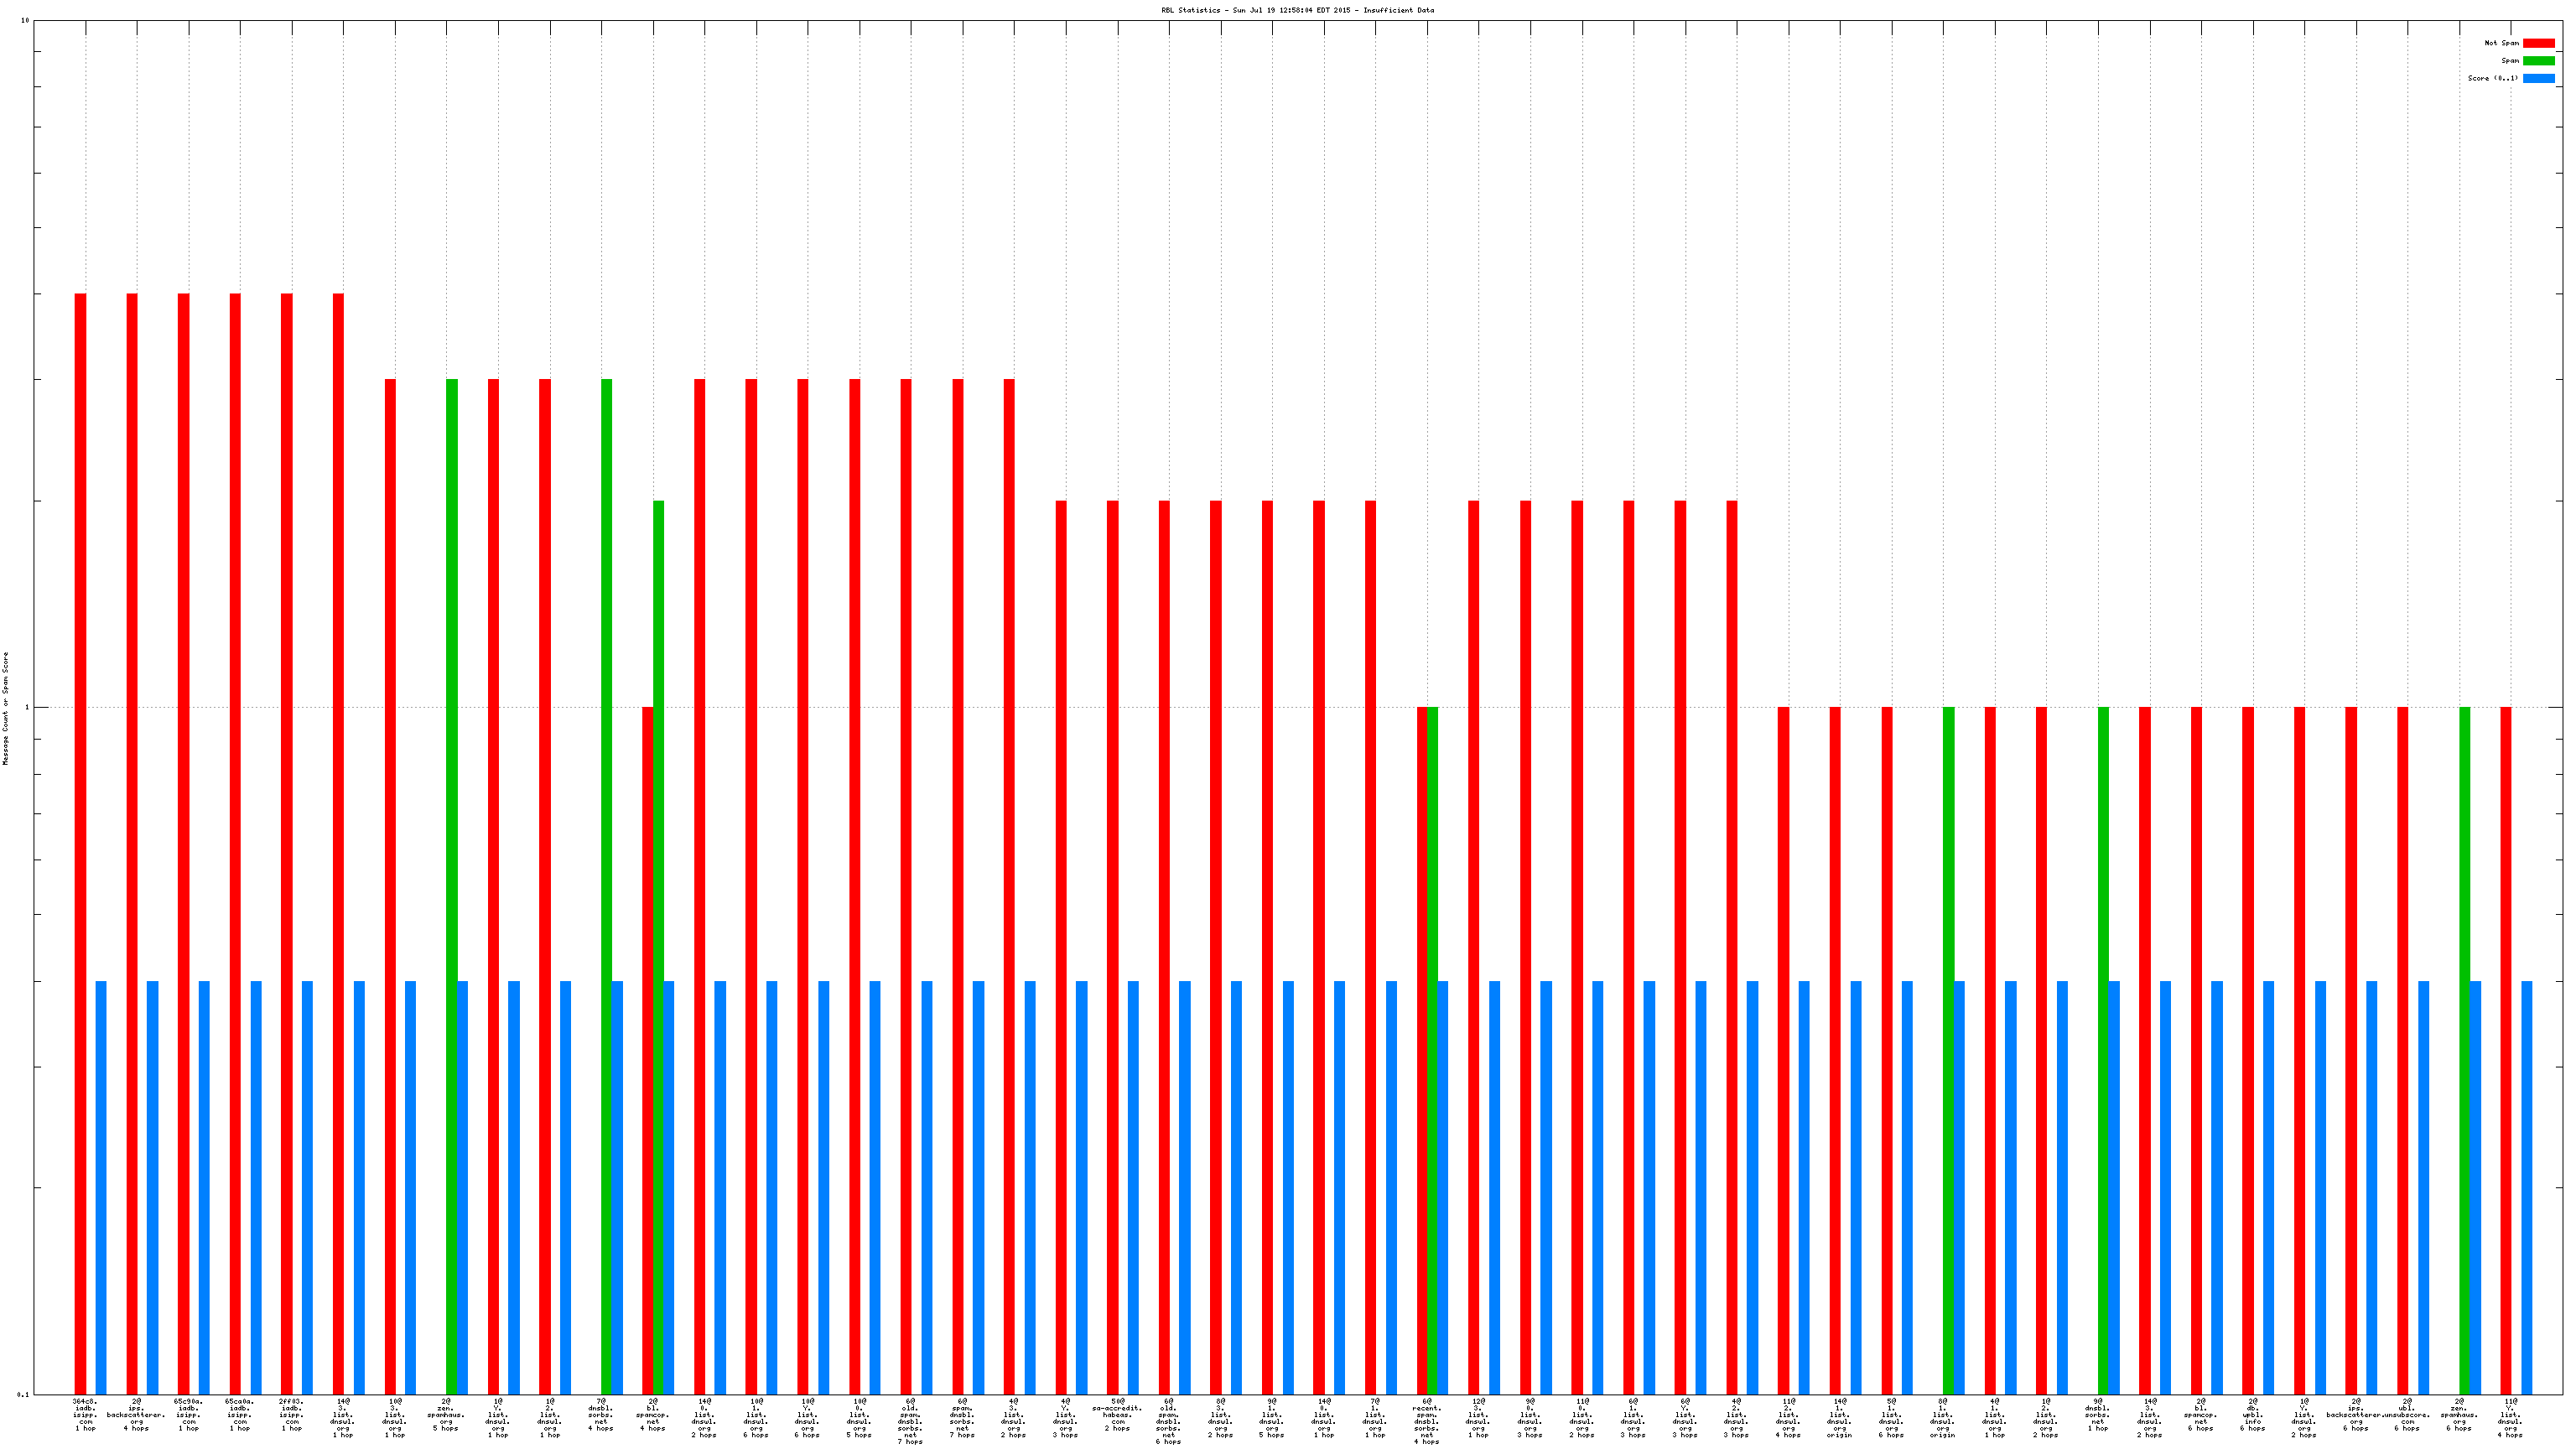Click the sa-accredit.habeas.com 2 hops axis label
2576x1449 pixels.
[1117, 1415]
